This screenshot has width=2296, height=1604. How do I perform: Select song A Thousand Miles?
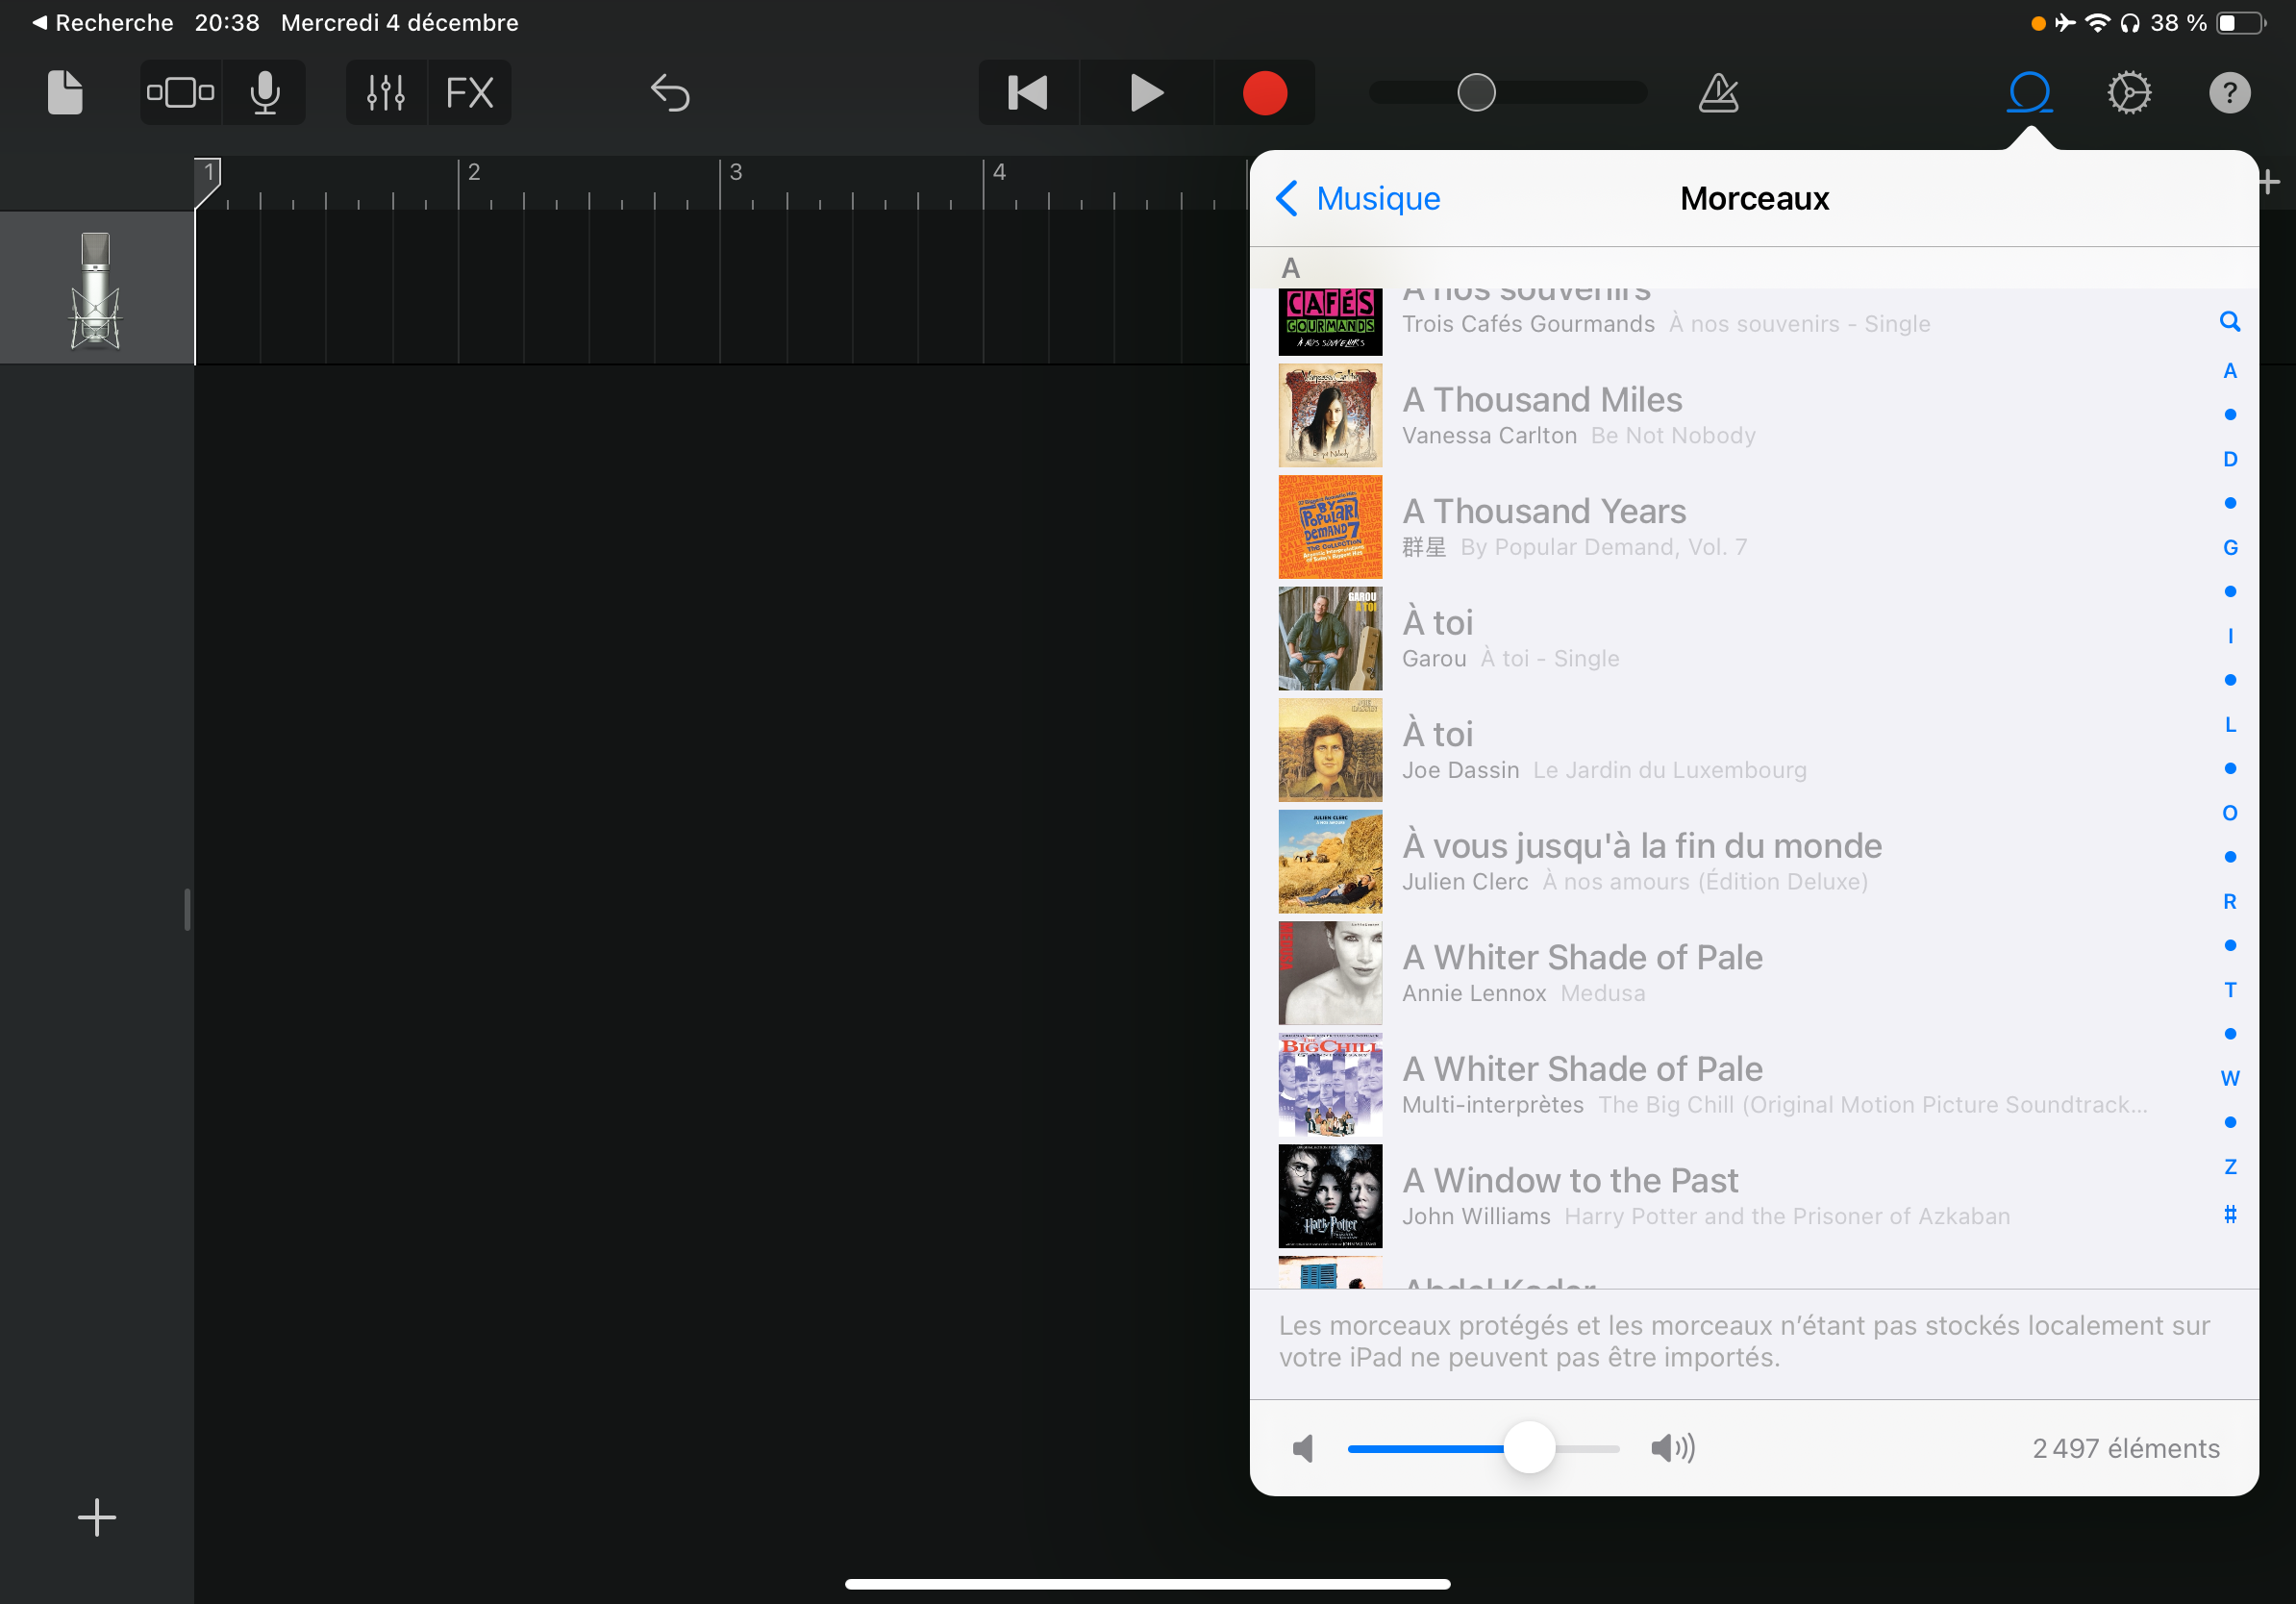coord(1738,415)
